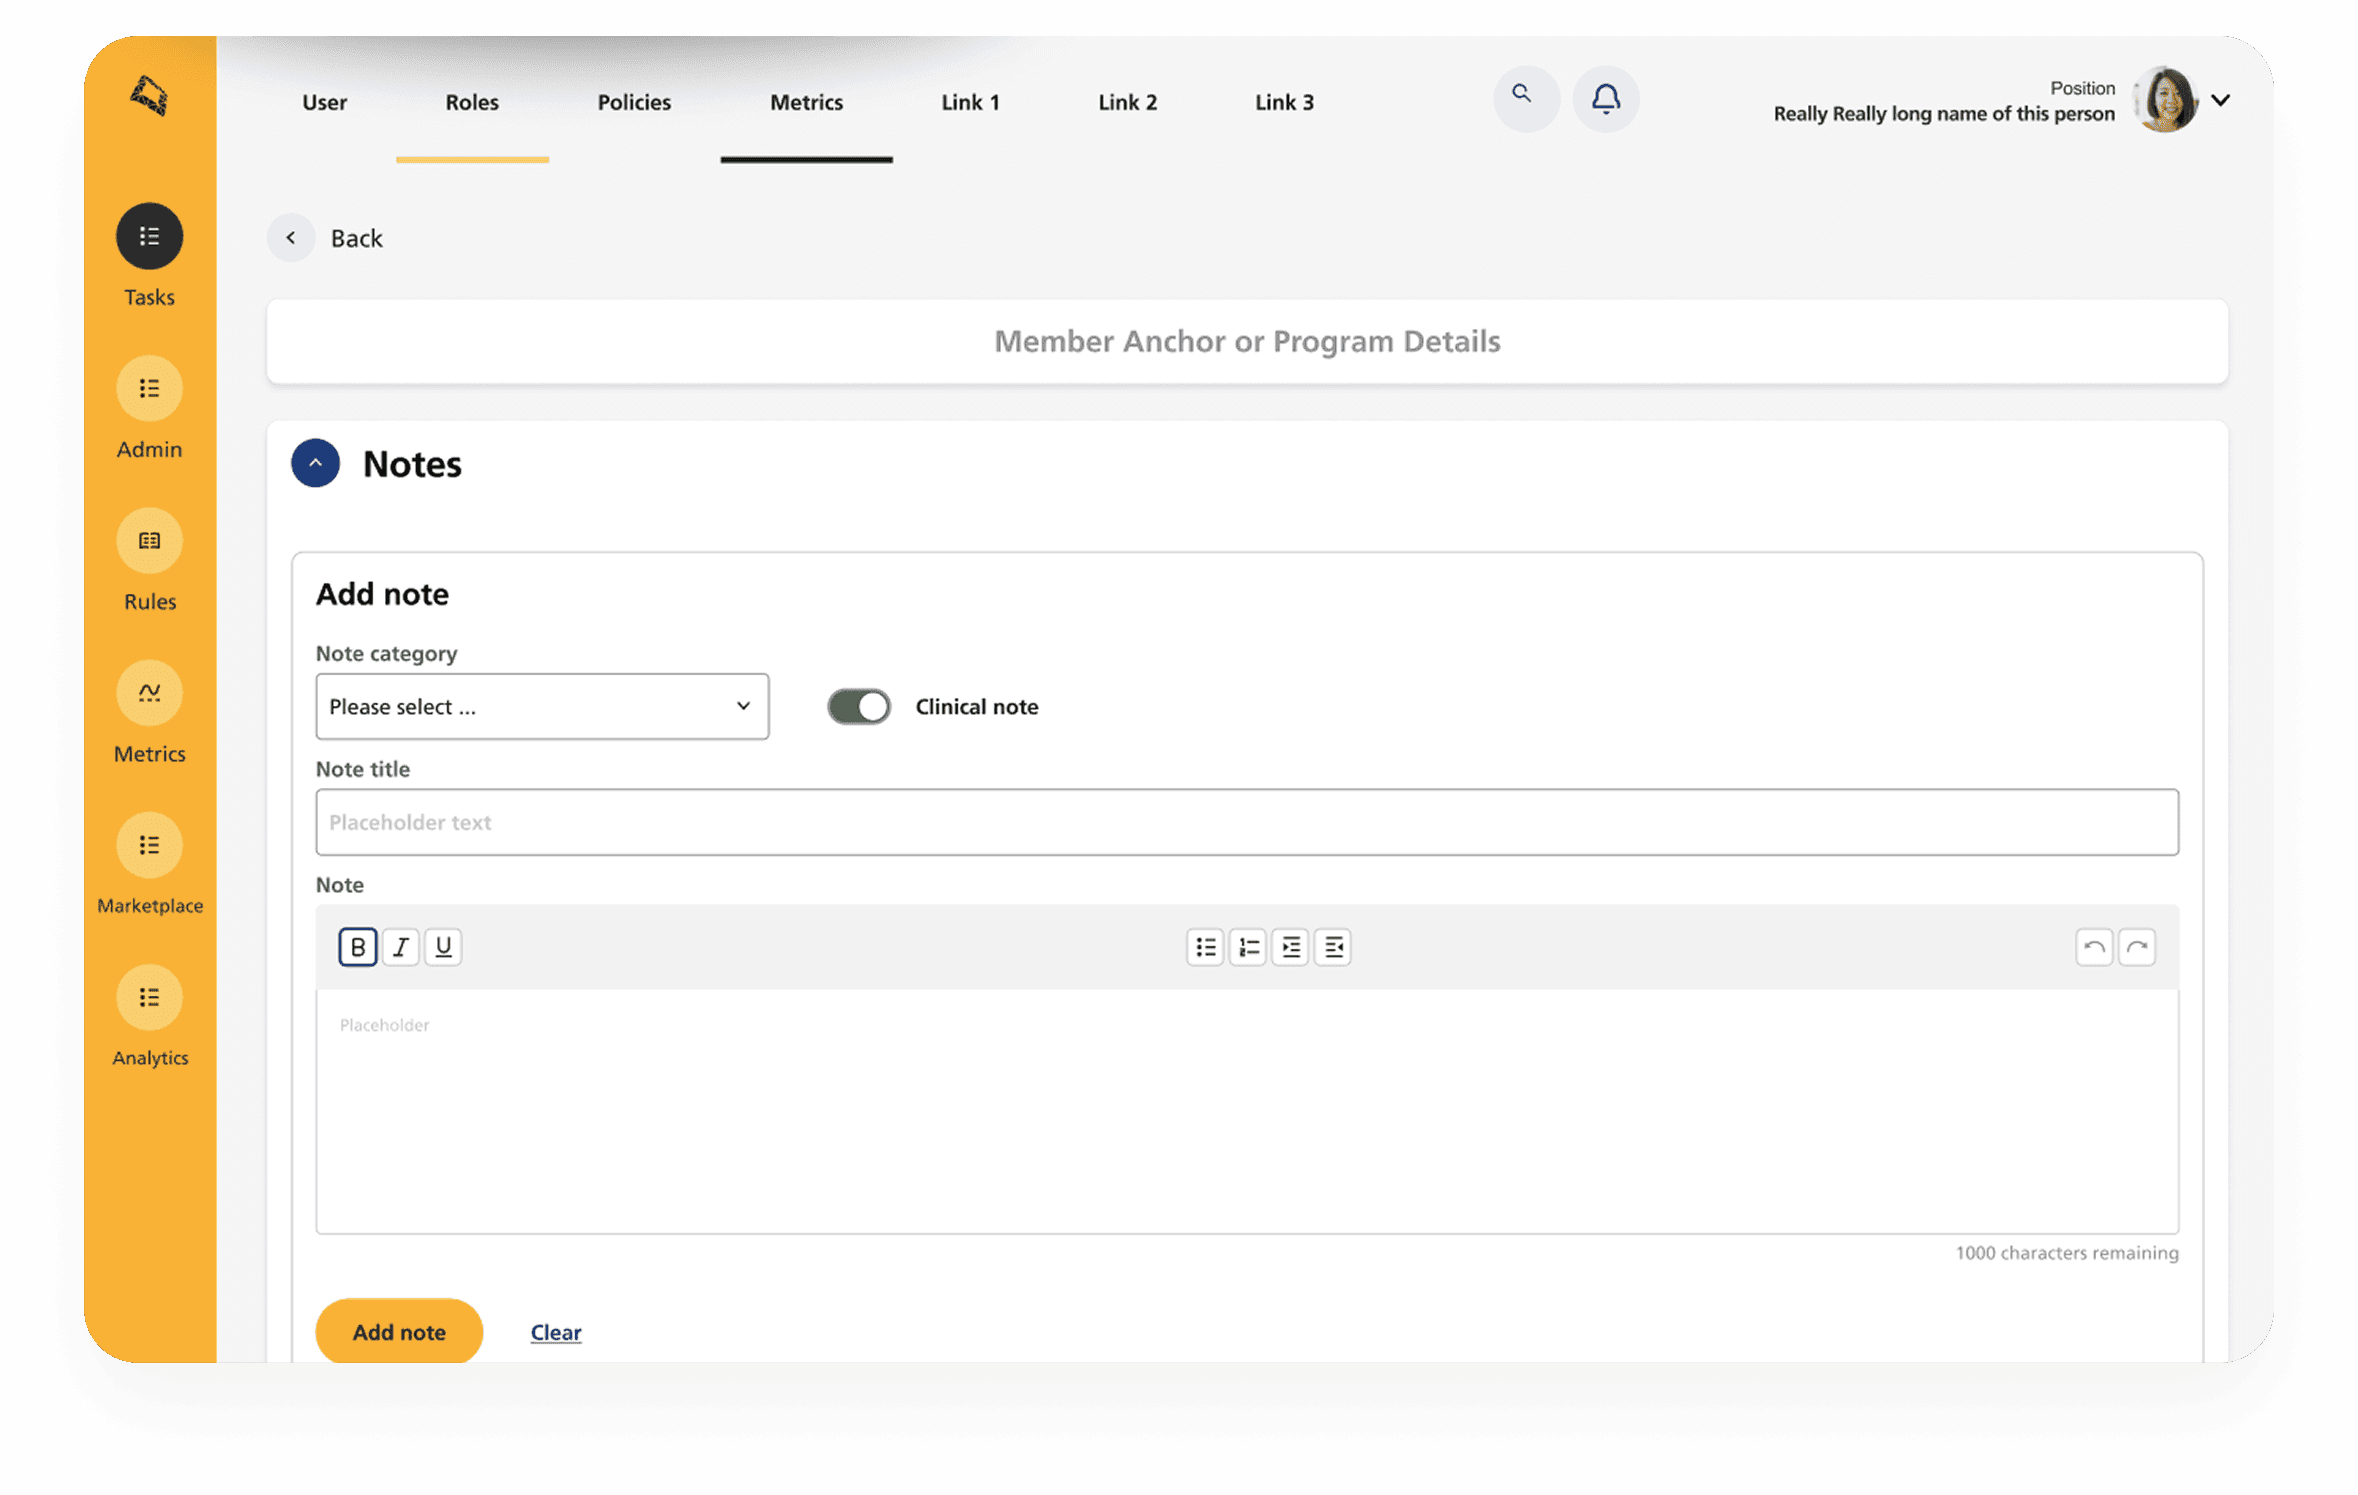The height and width of the screenshot is (1495, 2358).
Task: Expand the user profile dropdown chevron
Action: click(x=2221, y=100)
